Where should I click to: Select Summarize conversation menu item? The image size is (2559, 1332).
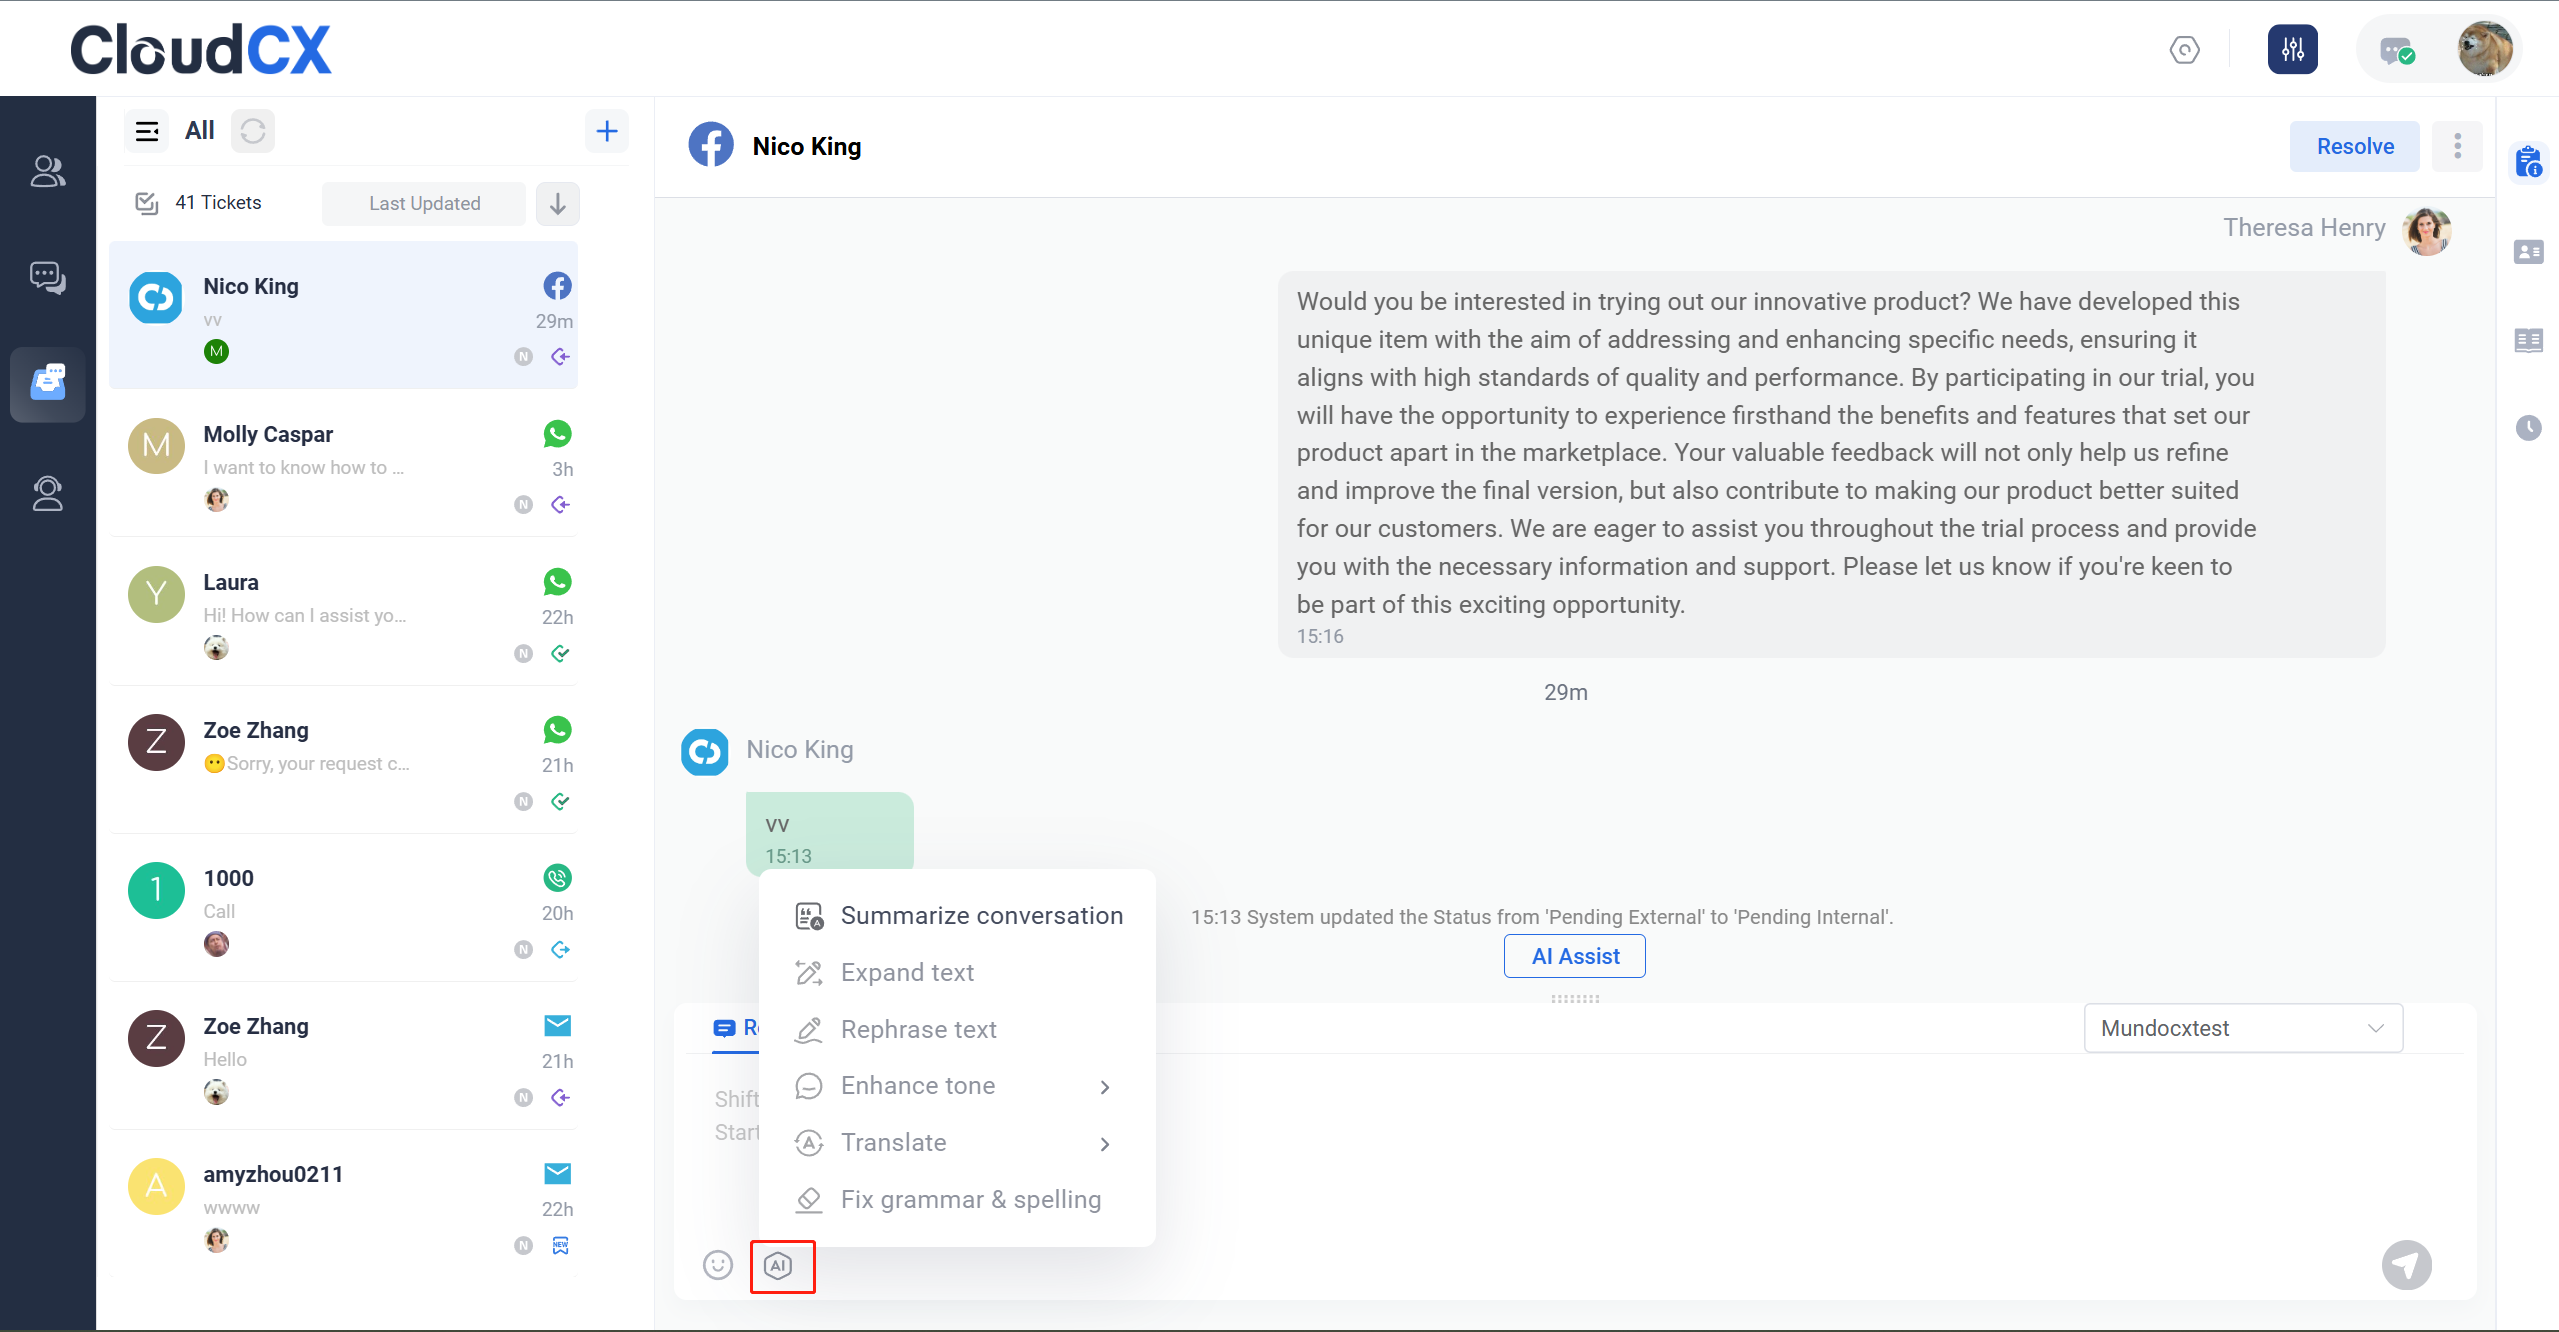[x=960, y=916]
